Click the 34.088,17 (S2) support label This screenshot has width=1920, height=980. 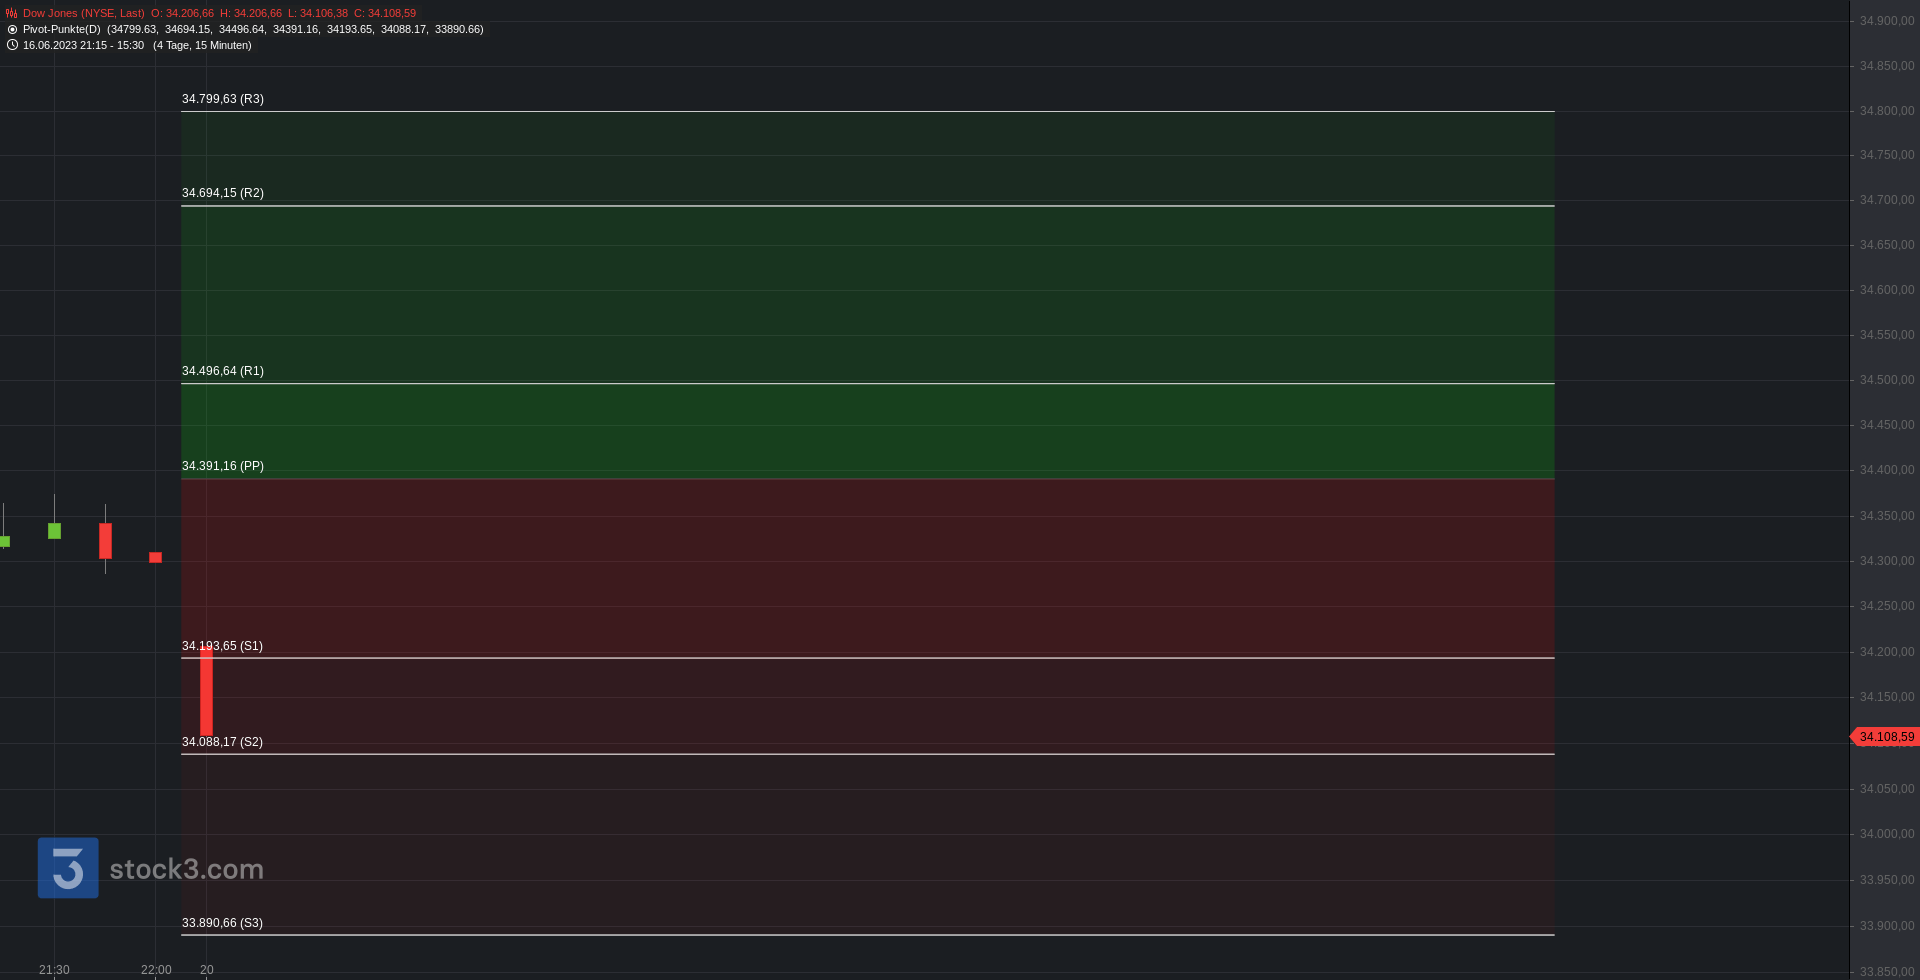tap(222, 742)
